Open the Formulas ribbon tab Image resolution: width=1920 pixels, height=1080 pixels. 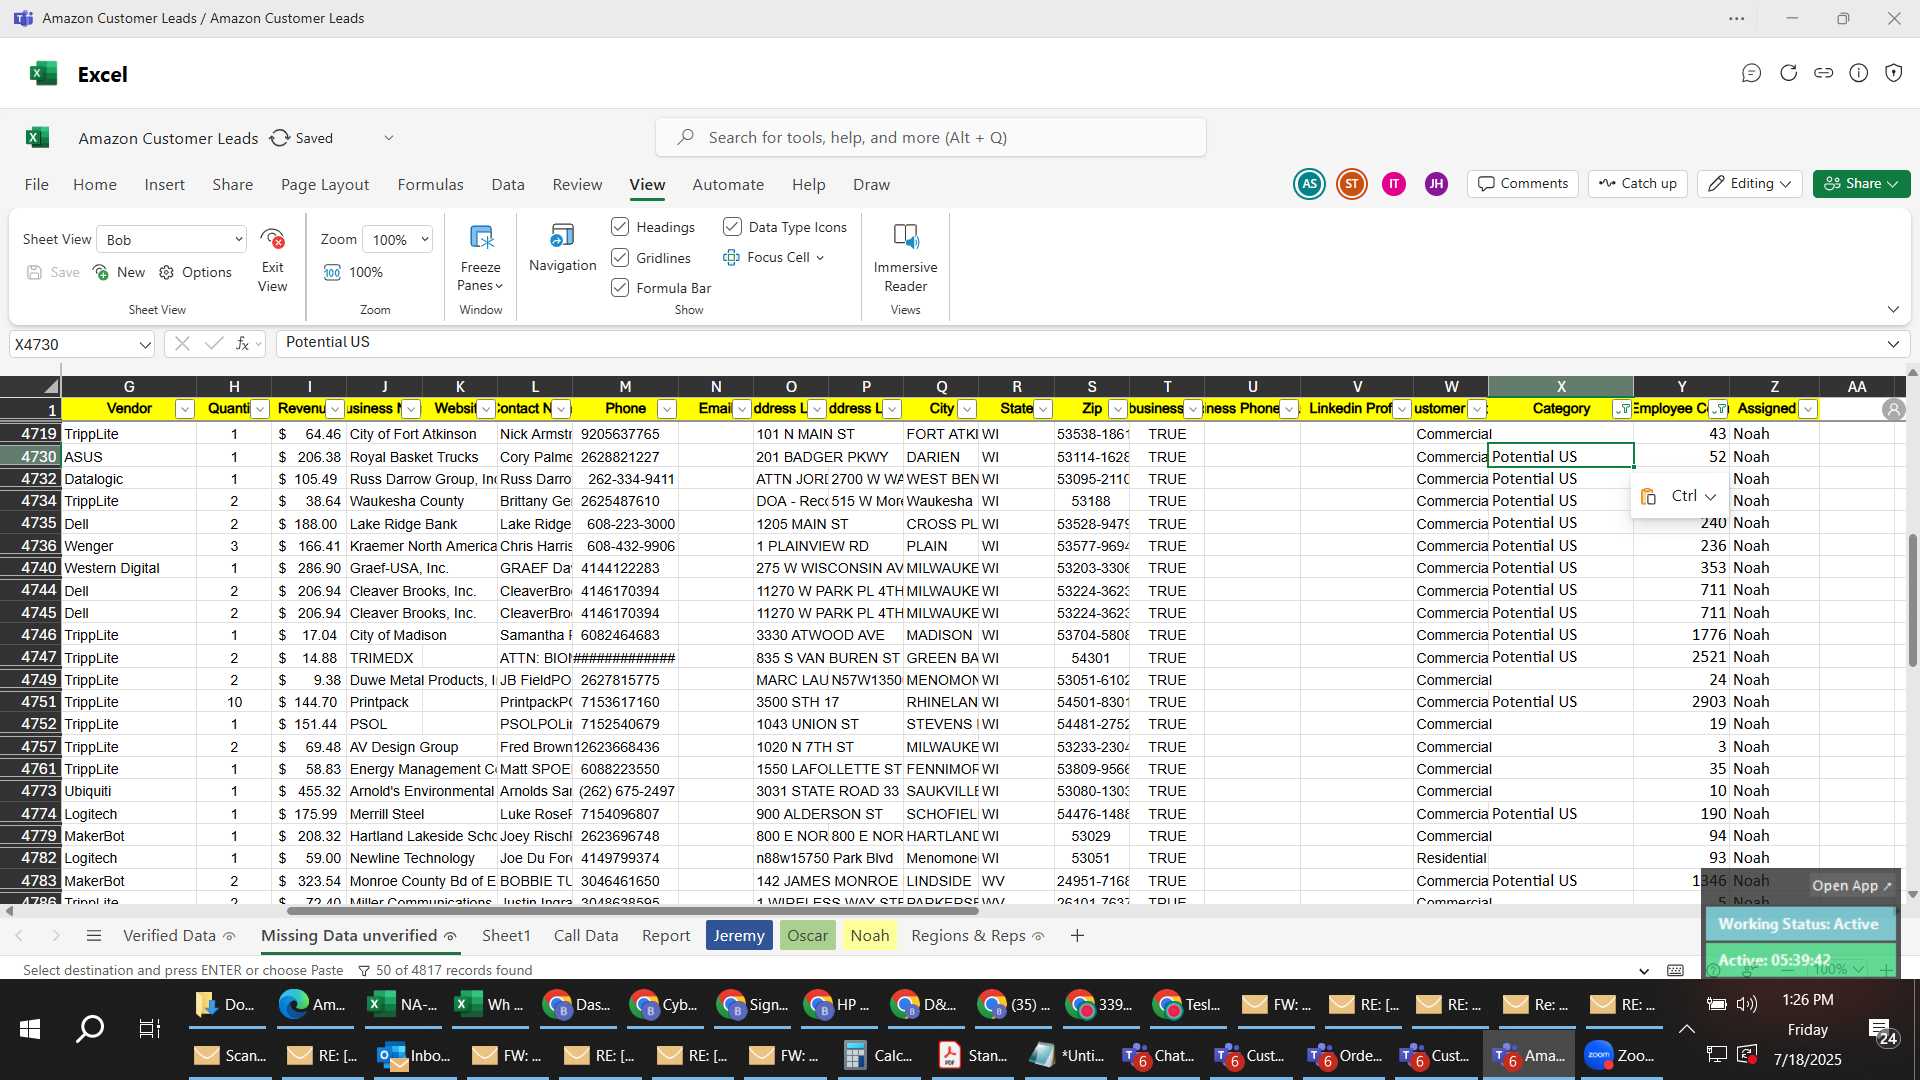click(x=430, y=185)
